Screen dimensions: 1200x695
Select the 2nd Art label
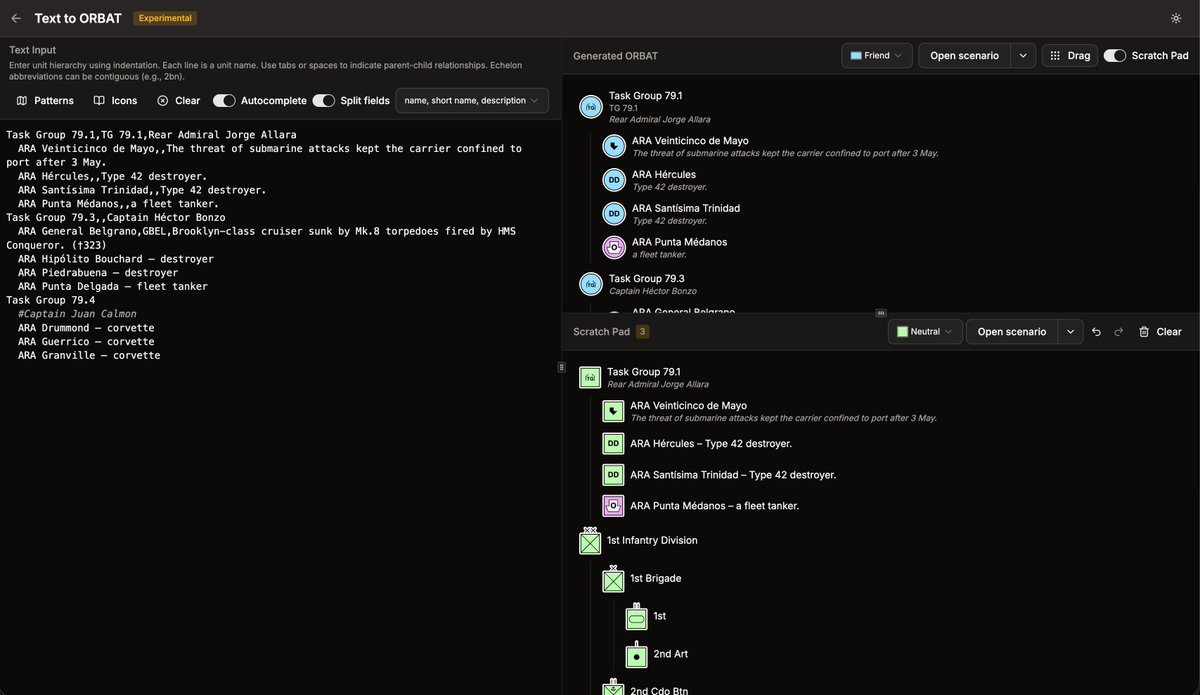coord(670,655)
